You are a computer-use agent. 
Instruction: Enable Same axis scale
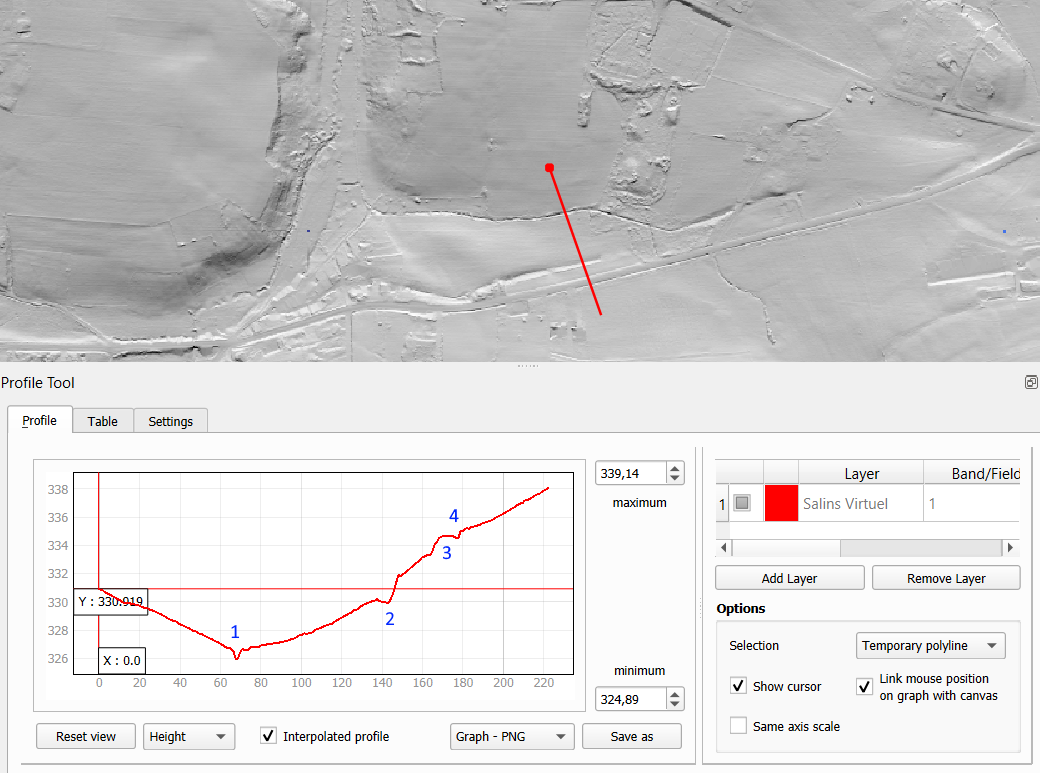[738, 726]
